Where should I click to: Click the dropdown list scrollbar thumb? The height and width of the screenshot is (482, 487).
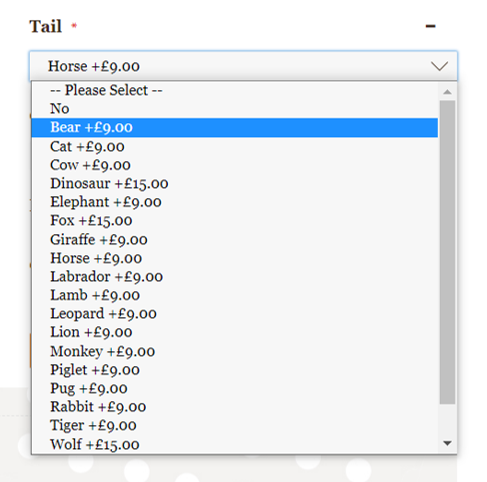pyautogui.click(x=447, y=252)
